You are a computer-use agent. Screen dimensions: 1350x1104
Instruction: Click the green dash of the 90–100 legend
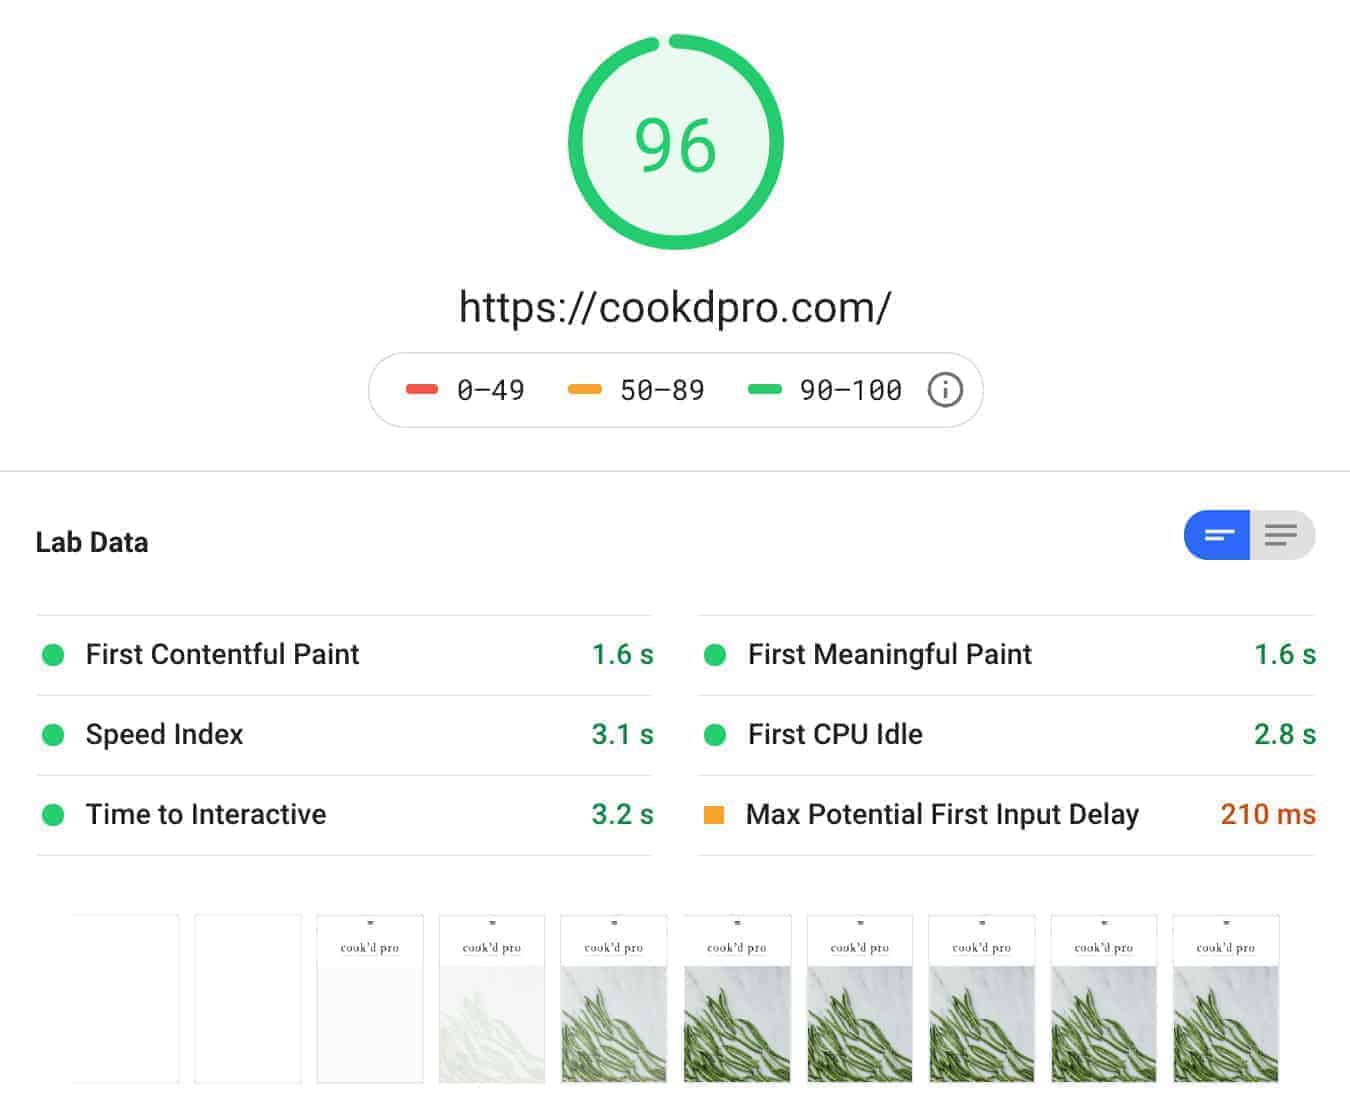(x=765, y=390)
